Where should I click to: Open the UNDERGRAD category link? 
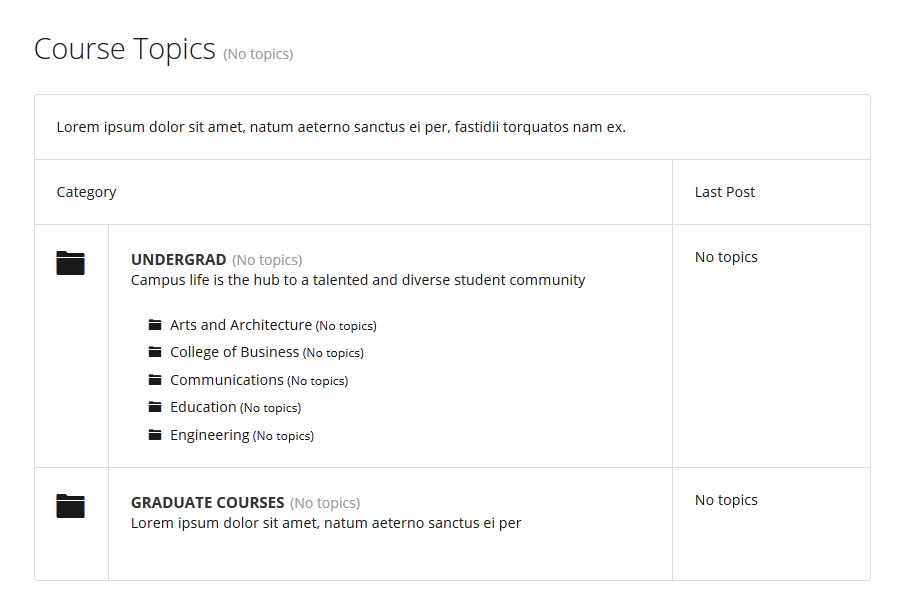coord(178,259)
